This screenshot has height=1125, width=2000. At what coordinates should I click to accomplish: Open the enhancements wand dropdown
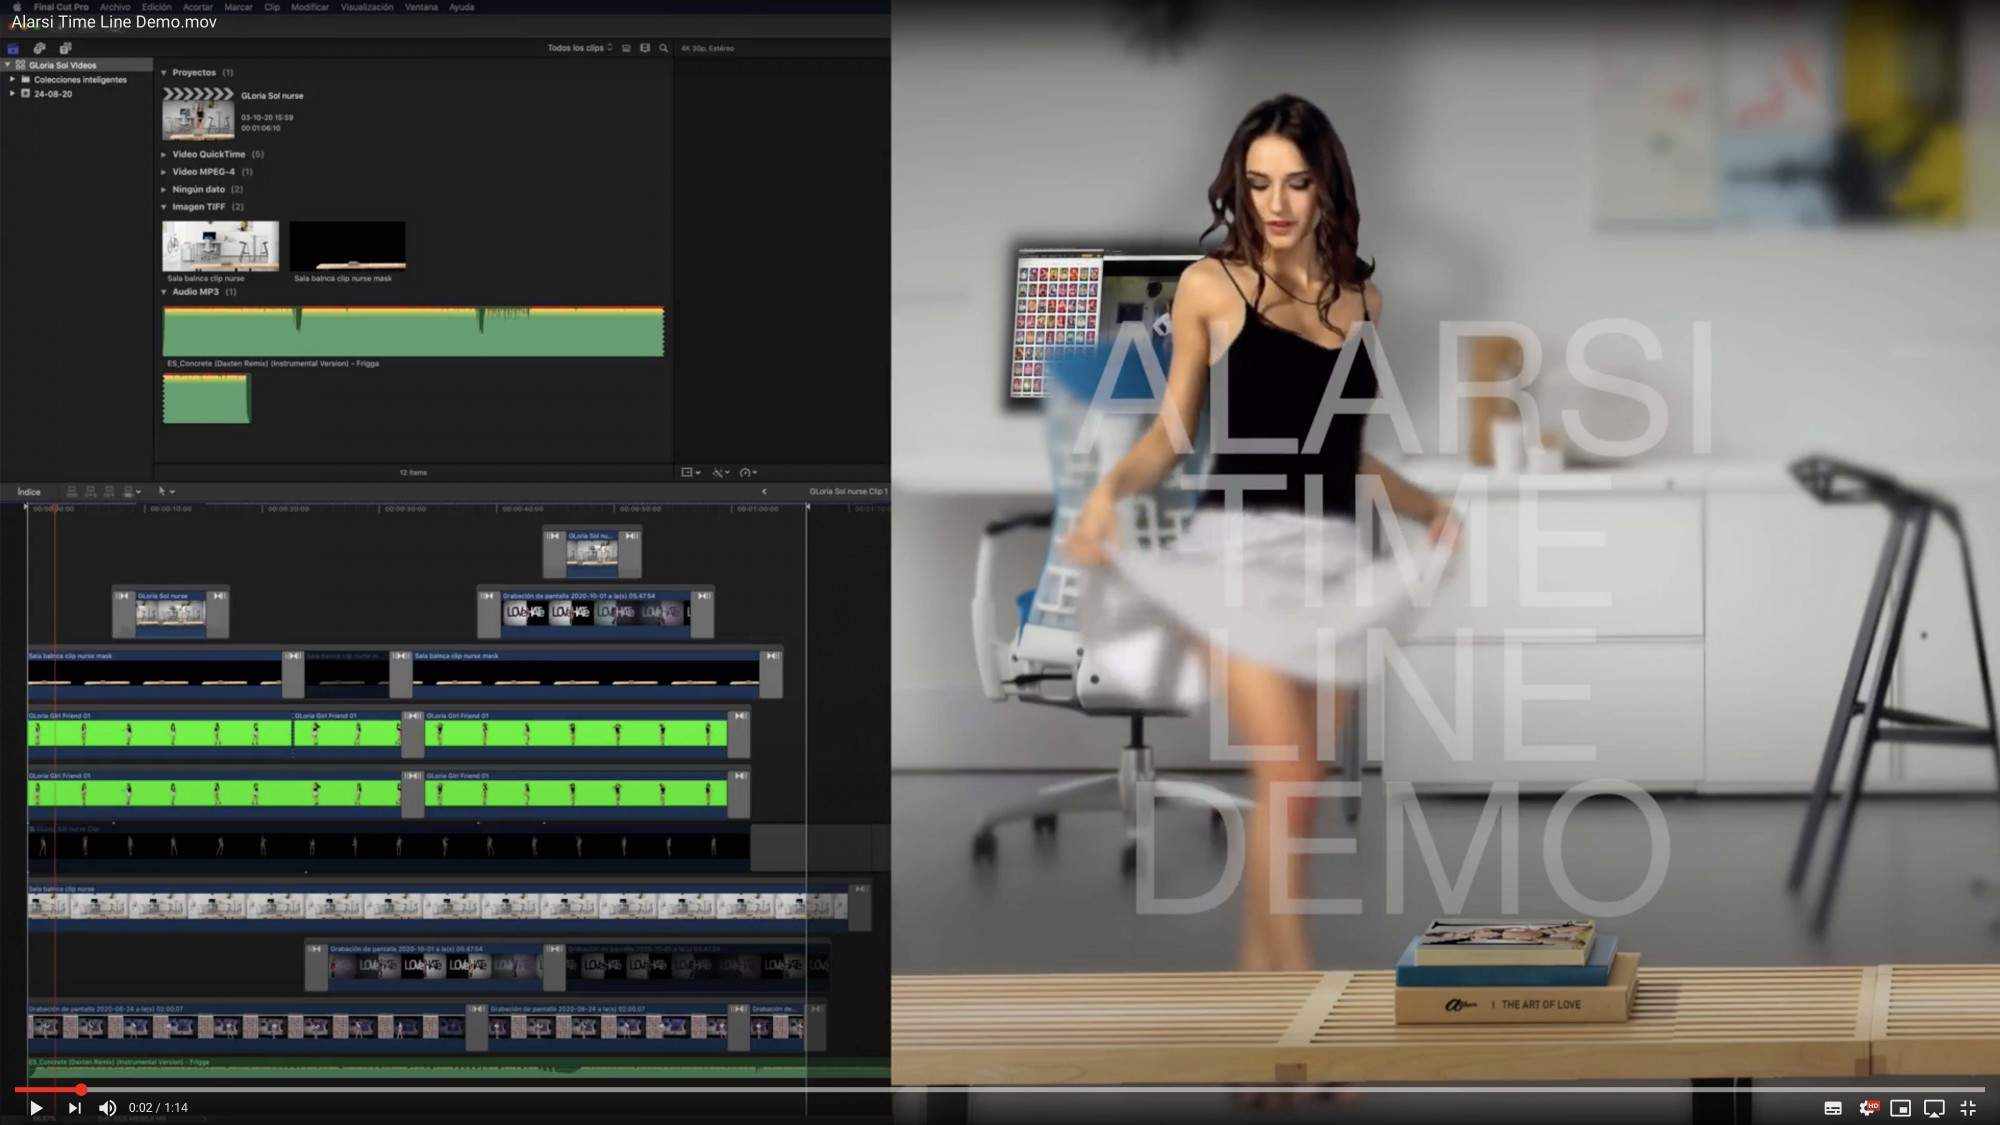coord(721,472)
